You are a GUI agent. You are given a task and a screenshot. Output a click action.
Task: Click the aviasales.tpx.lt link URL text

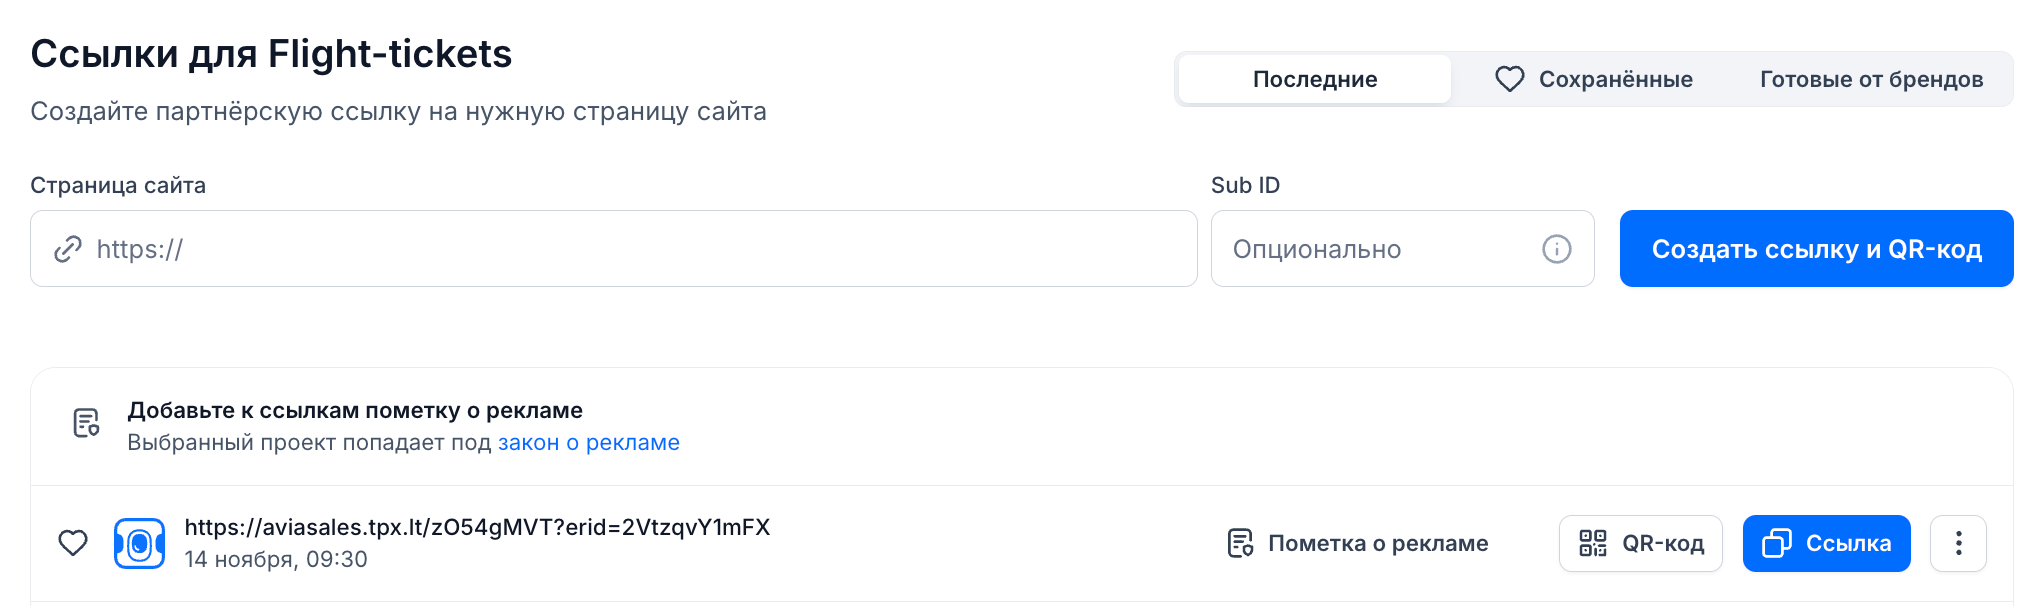(x=477, y=528)
